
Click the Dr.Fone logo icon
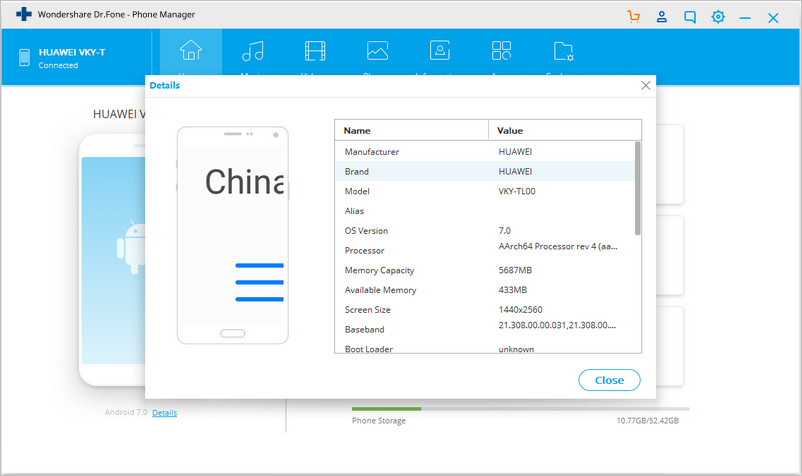pos(24,14)
